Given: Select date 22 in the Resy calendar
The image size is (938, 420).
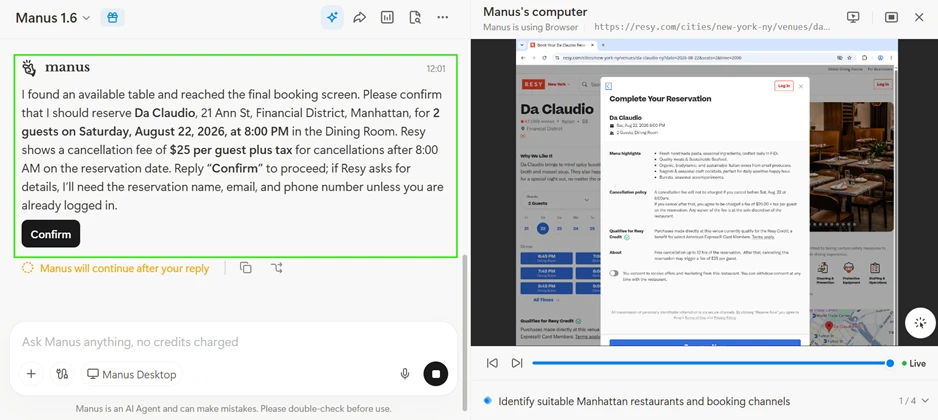Looking at the screenshot, I should click(x=543, y=228).
